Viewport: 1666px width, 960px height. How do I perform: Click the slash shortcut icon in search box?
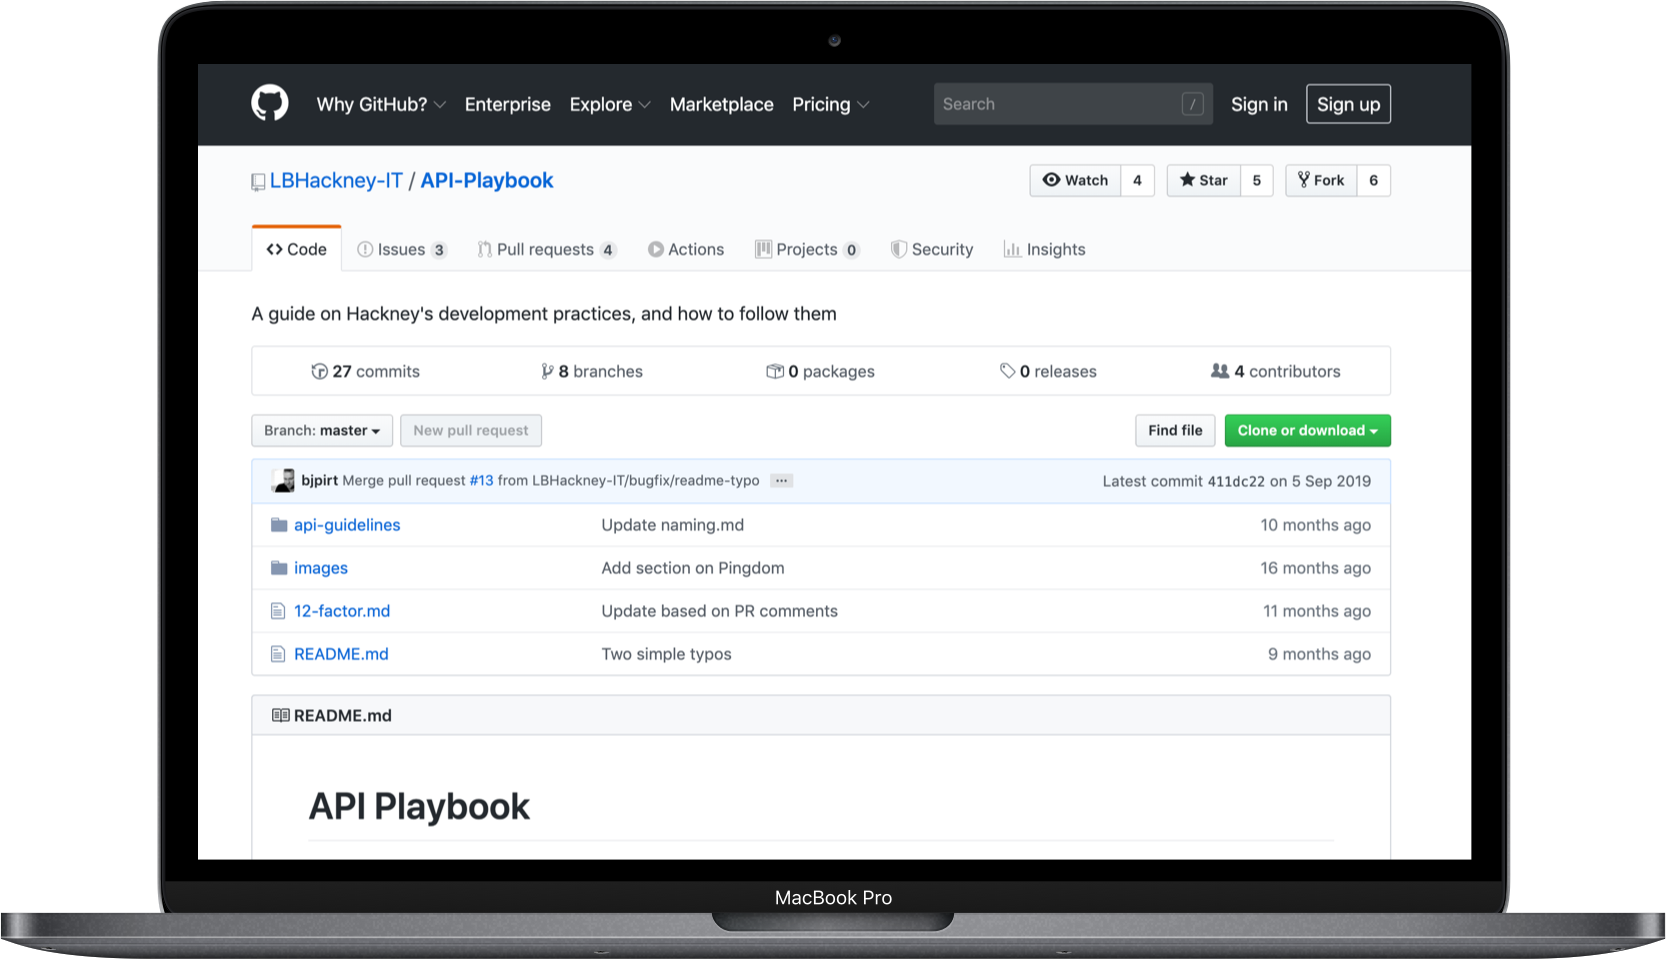tap(1192, 104)
